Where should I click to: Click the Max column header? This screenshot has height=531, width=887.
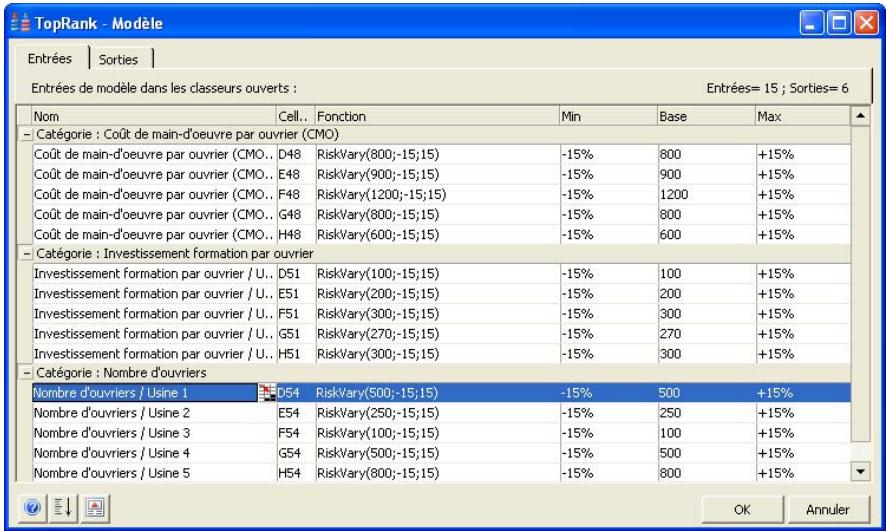[x=803, y=116]
